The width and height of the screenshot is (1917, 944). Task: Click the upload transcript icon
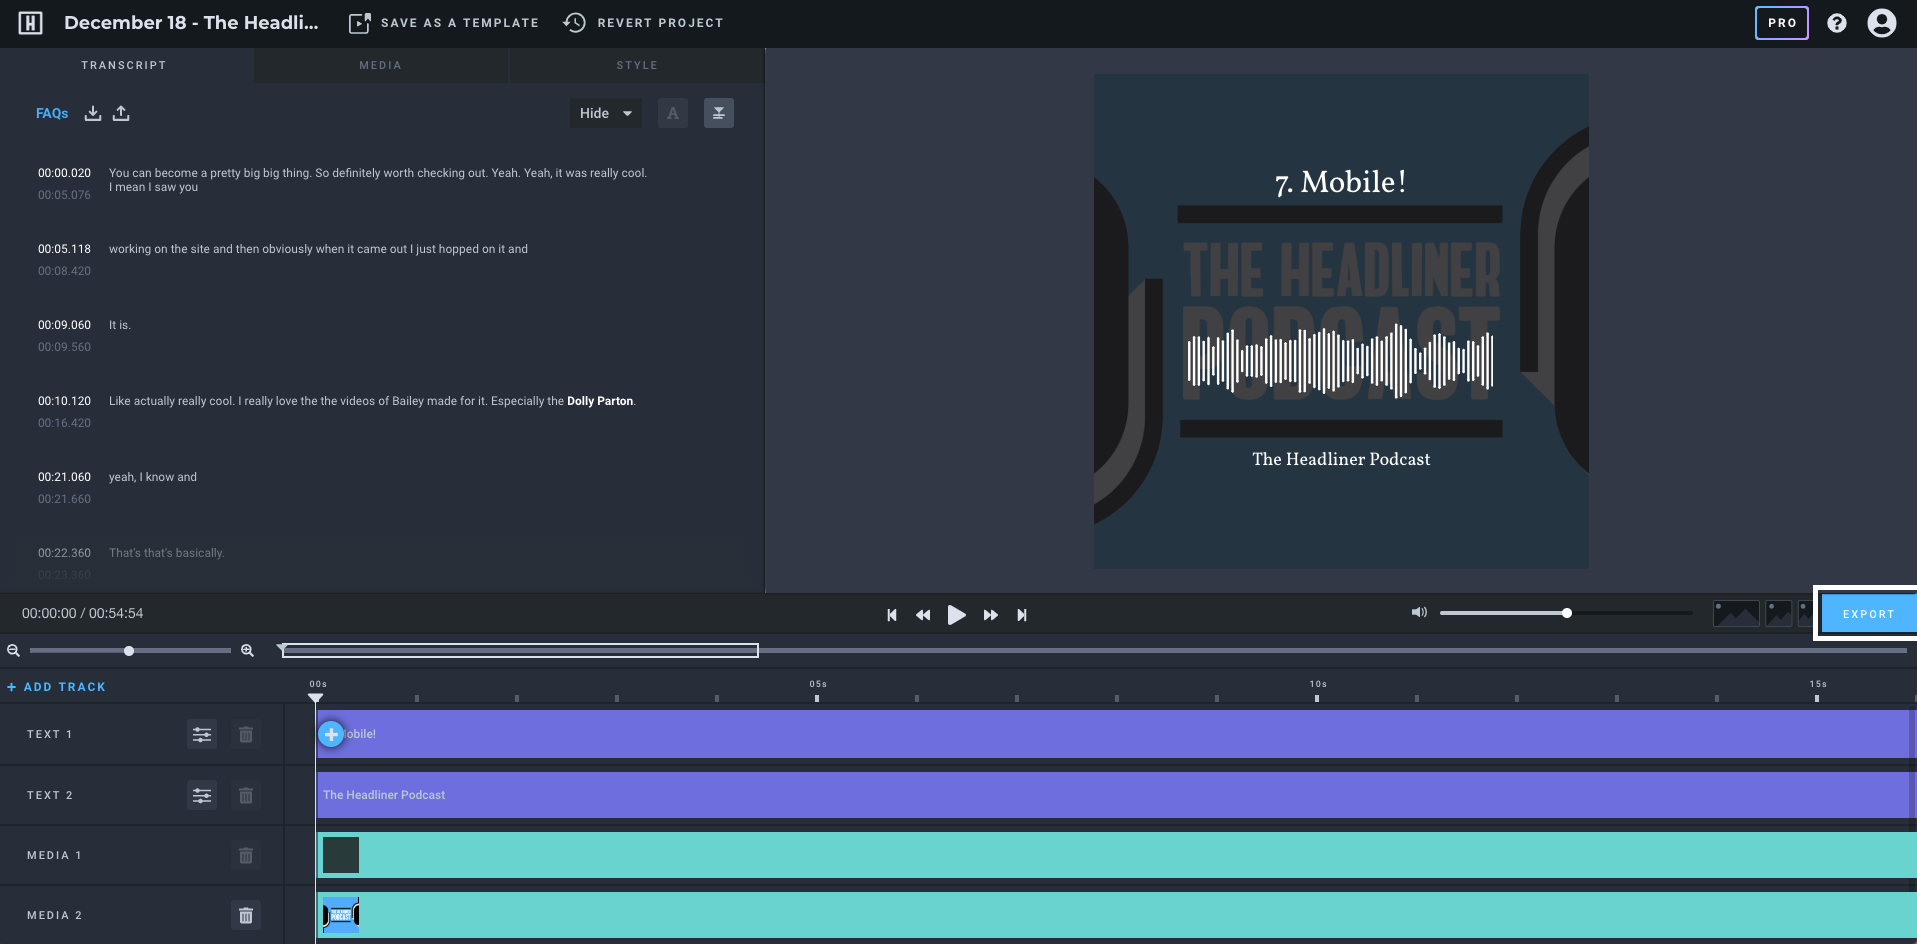[121, 113]
